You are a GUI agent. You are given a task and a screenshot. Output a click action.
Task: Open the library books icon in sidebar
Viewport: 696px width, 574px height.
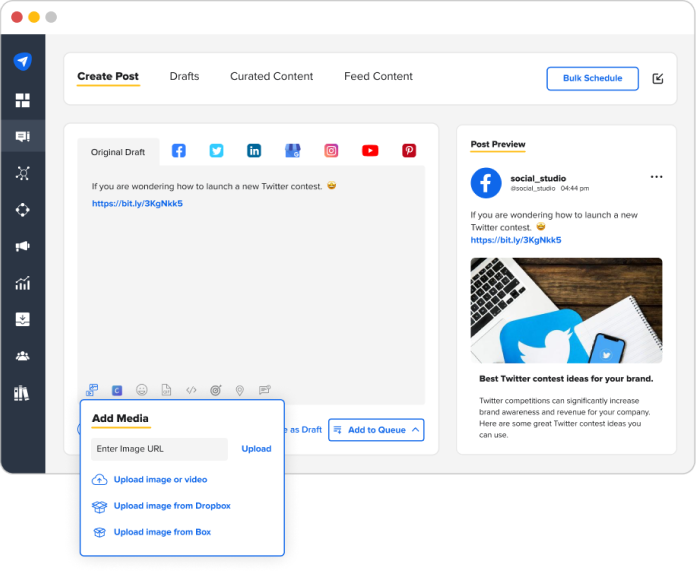pos(21,393)
